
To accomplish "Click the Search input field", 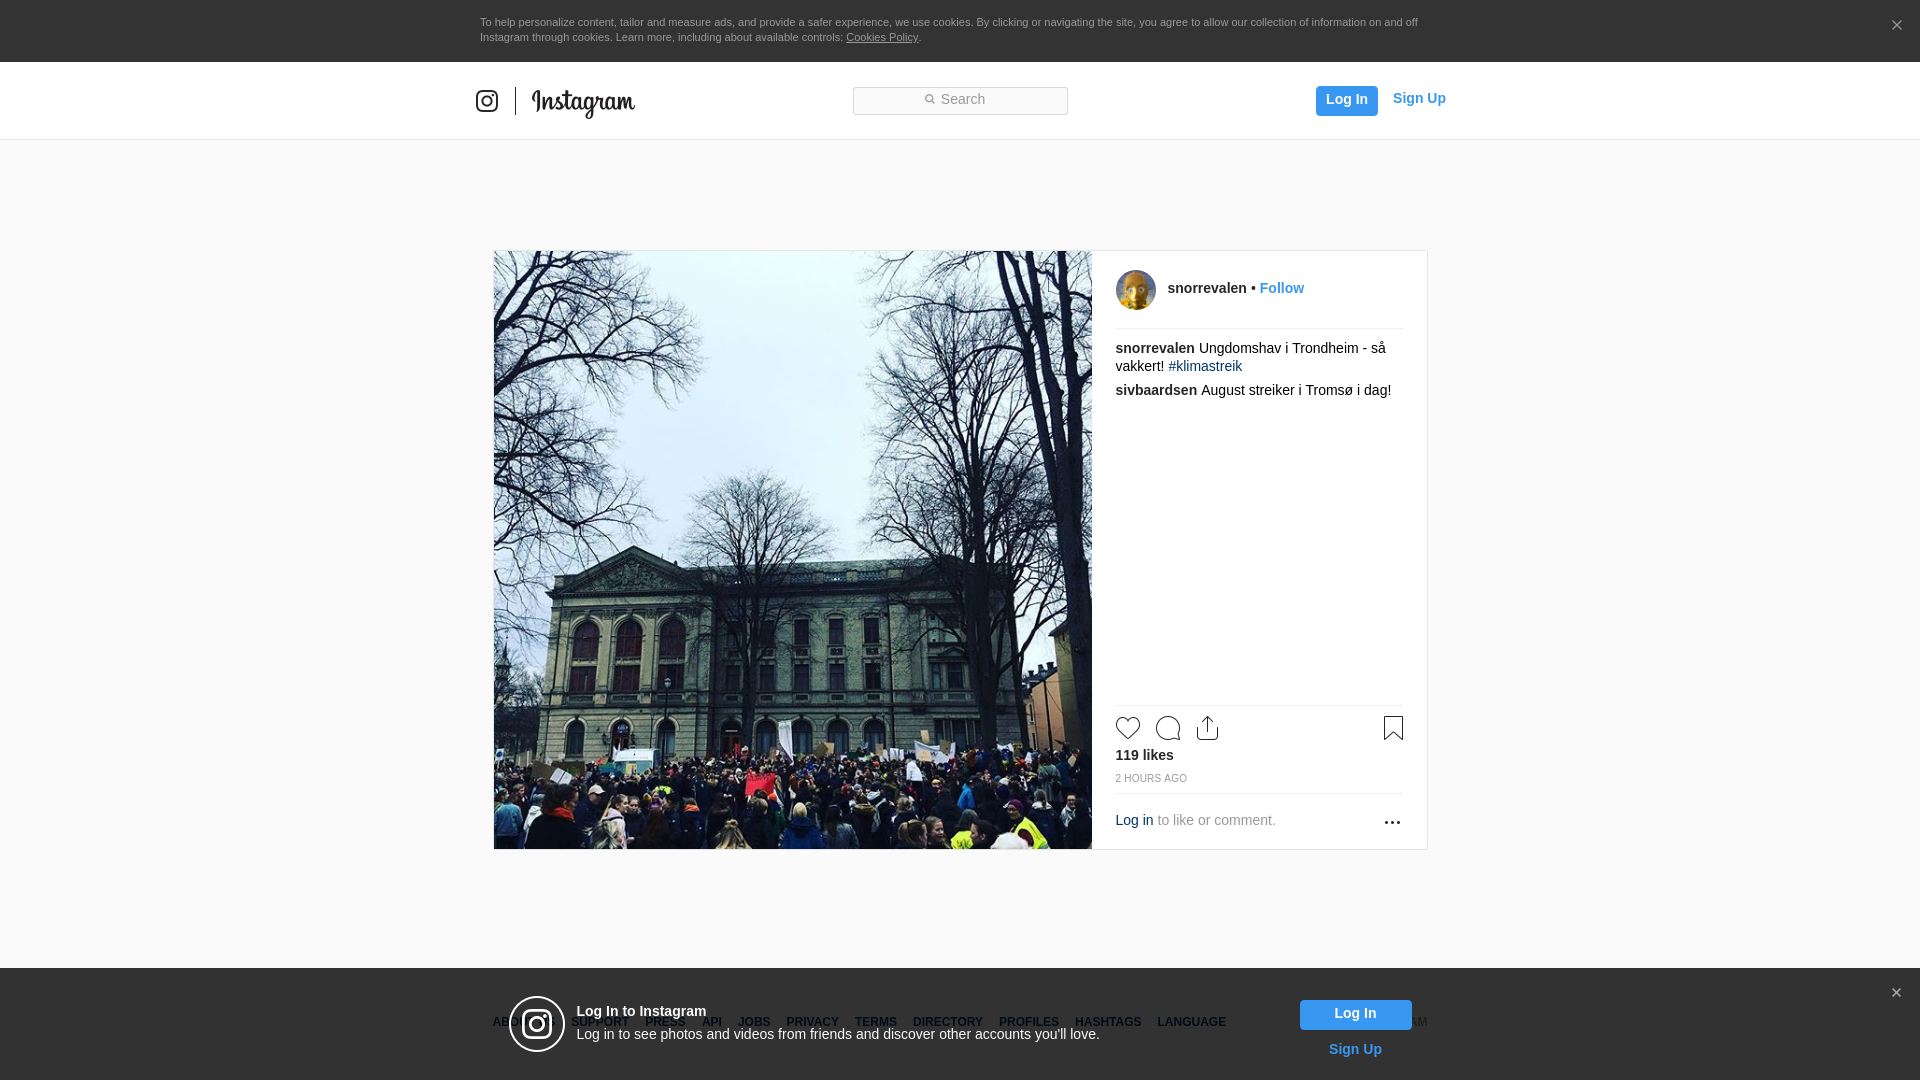I will click(960, 100).
